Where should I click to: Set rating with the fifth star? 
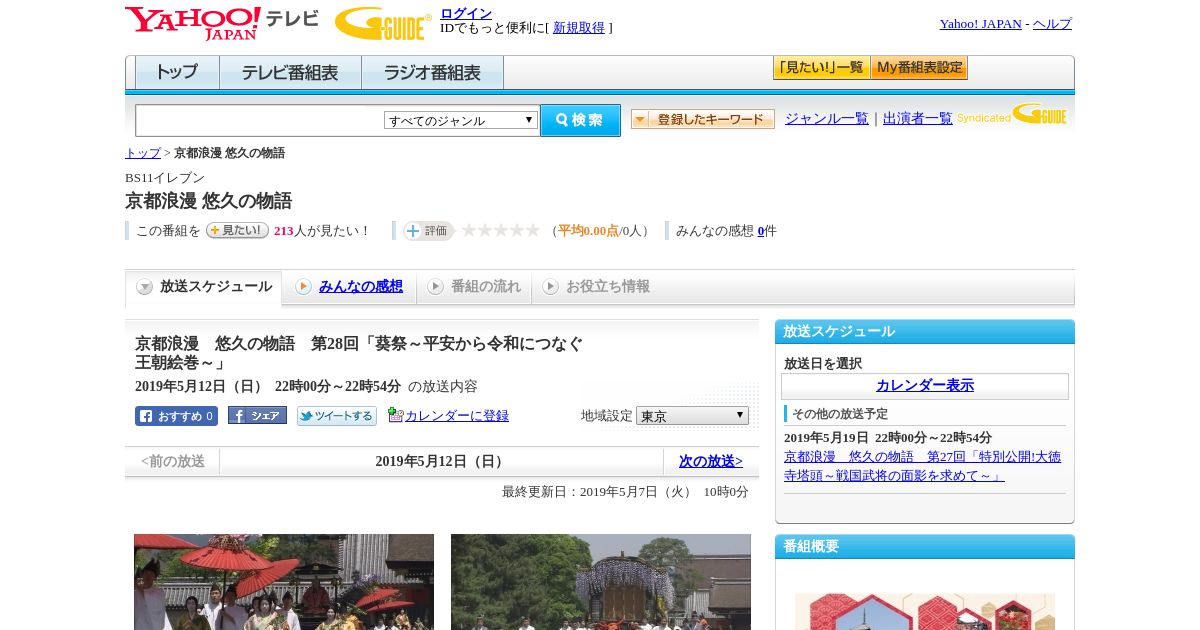(x=533, y=230)
